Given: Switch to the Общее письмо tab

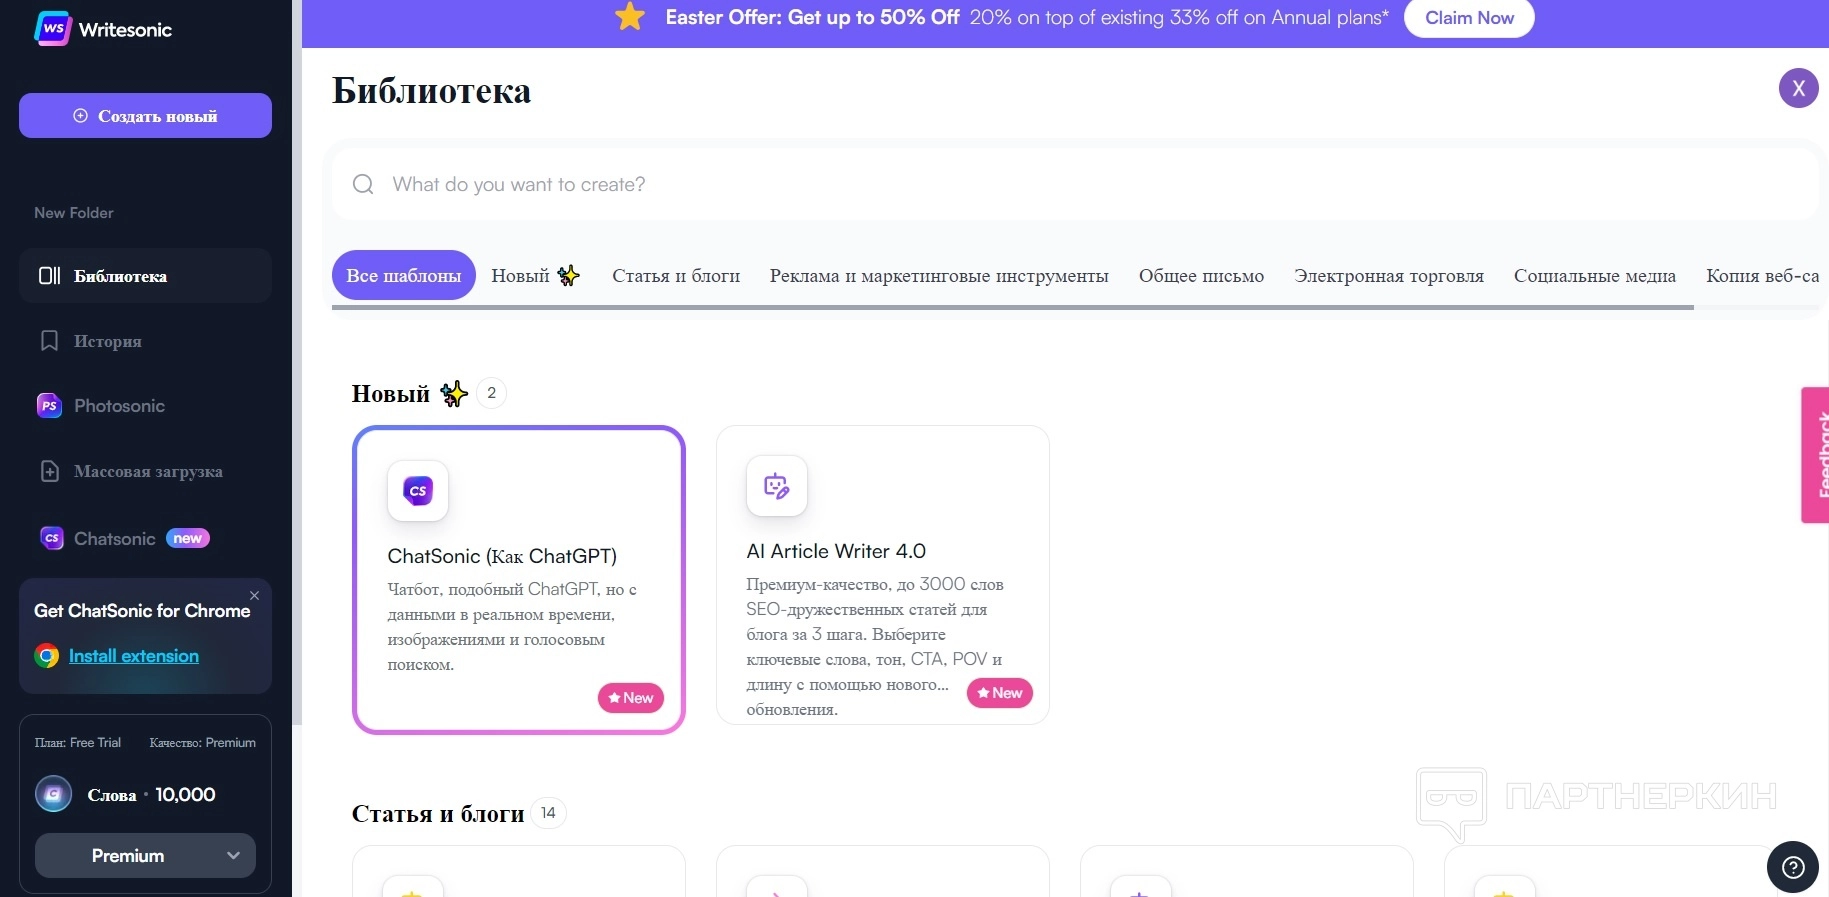Looking at the screenshot, I should point(1201,275).
